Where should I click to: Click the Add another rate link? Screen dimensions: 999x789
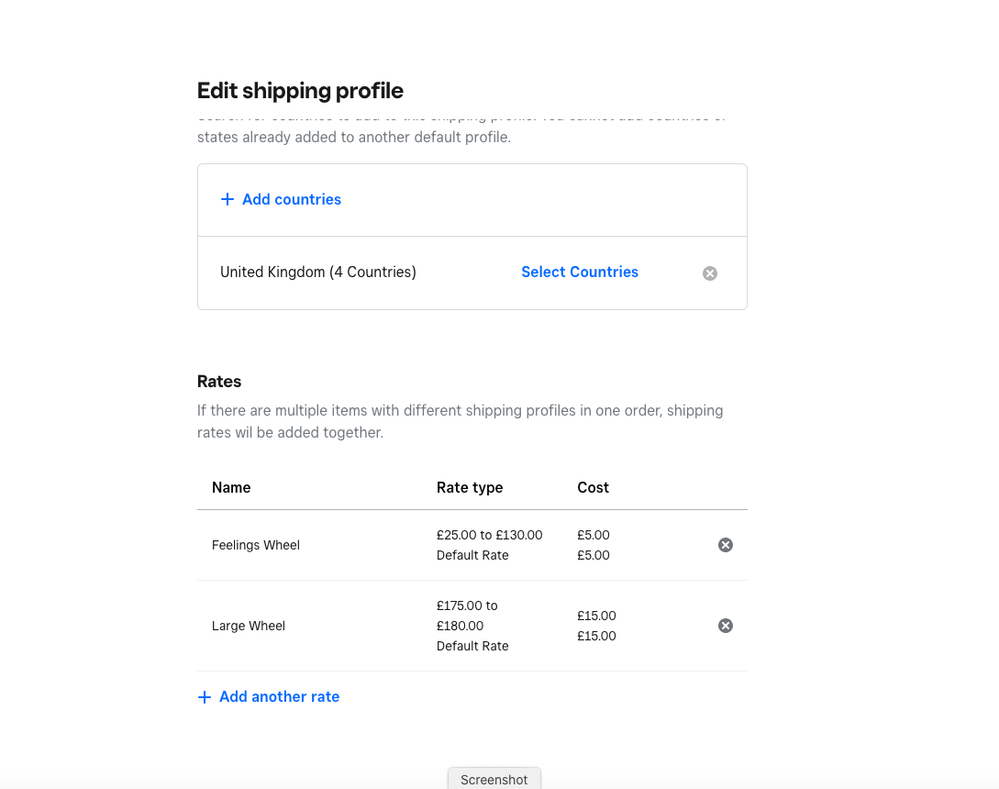pyautogui.click(x=279, y=697)
